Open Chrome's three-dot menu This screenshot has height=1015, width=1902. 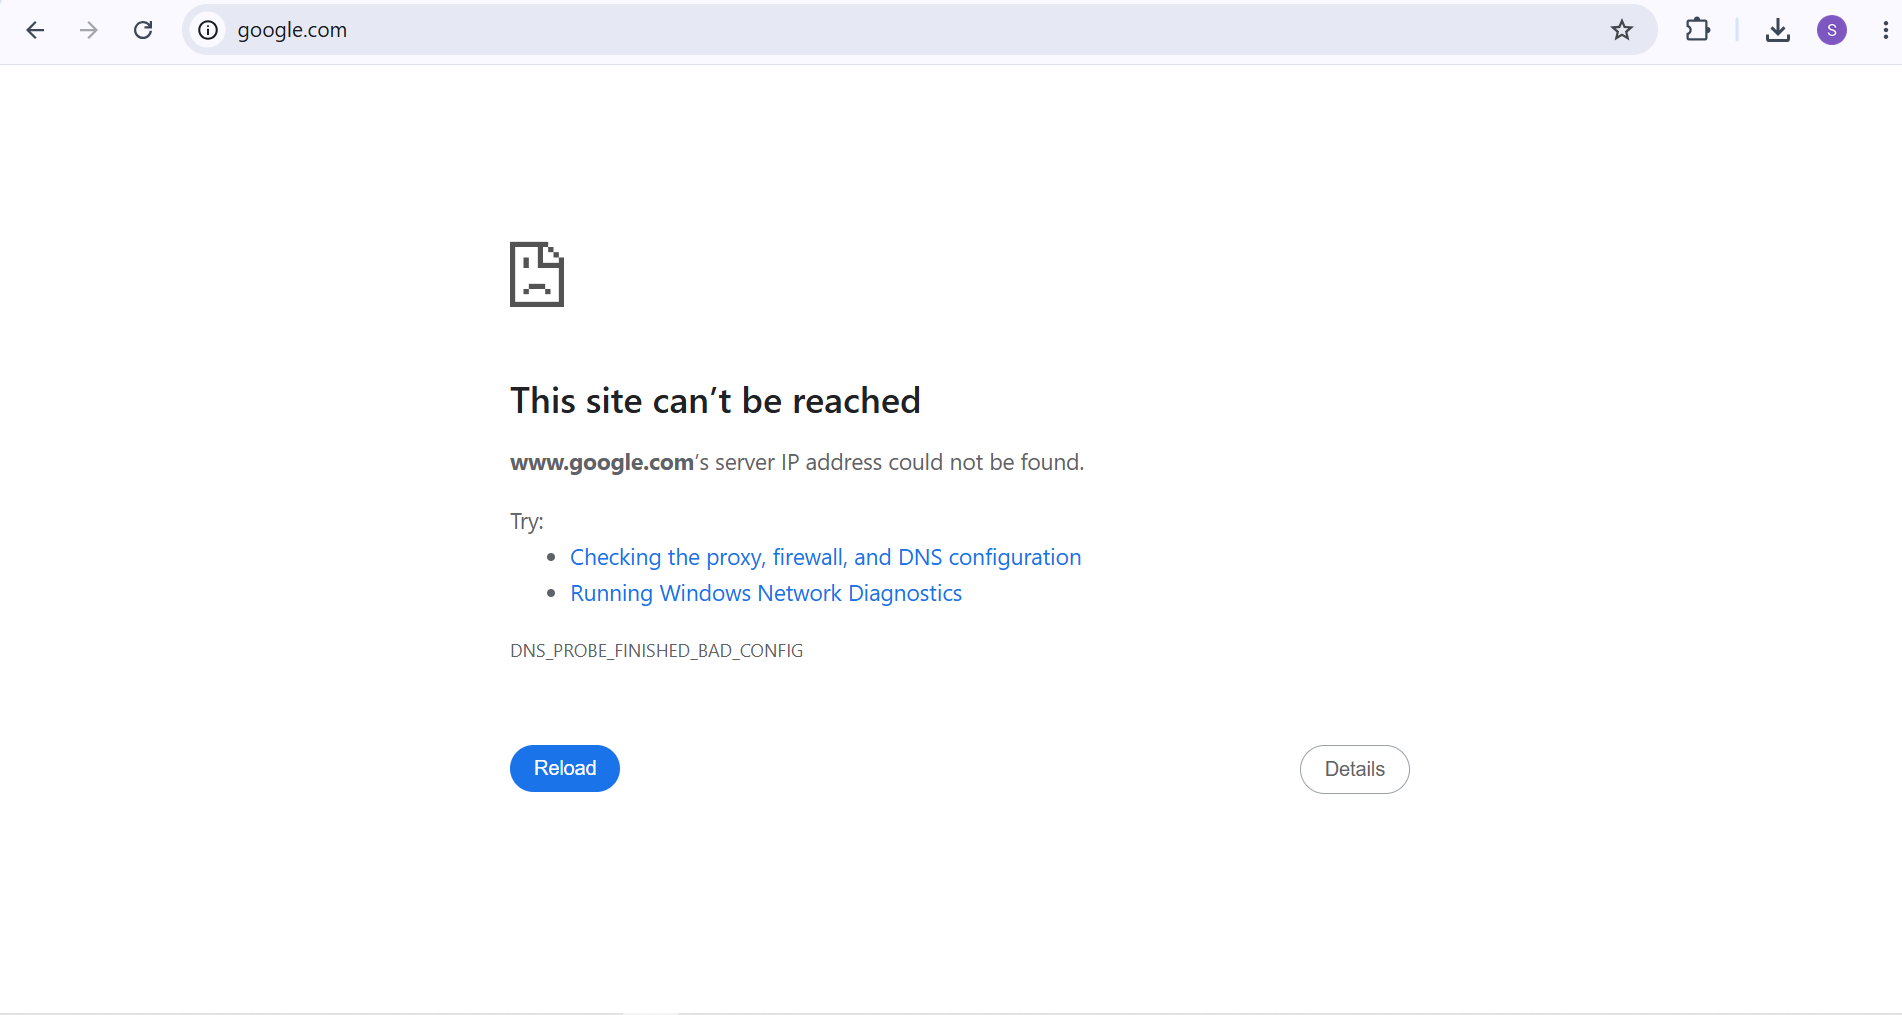click(1885, 30)
